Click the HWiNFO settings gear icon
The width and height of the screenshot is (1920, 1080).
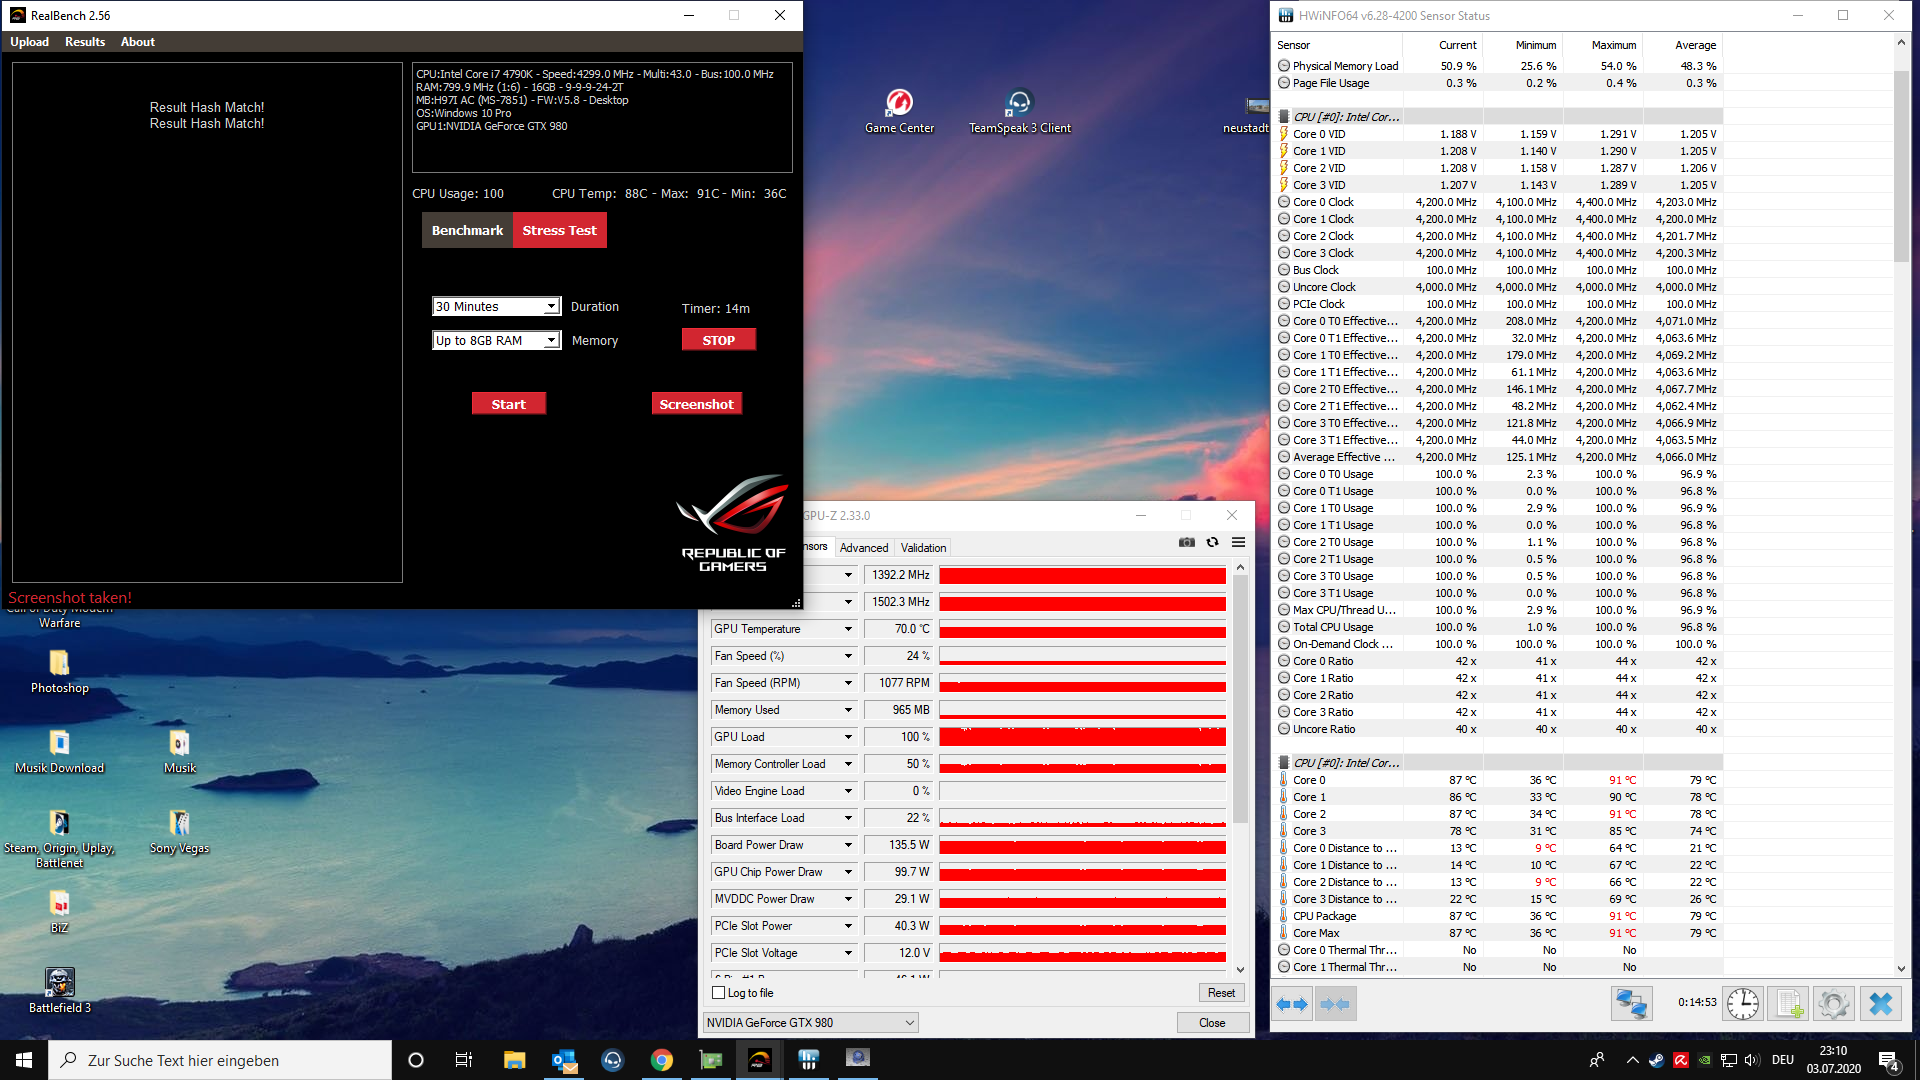(1833, 1003)
